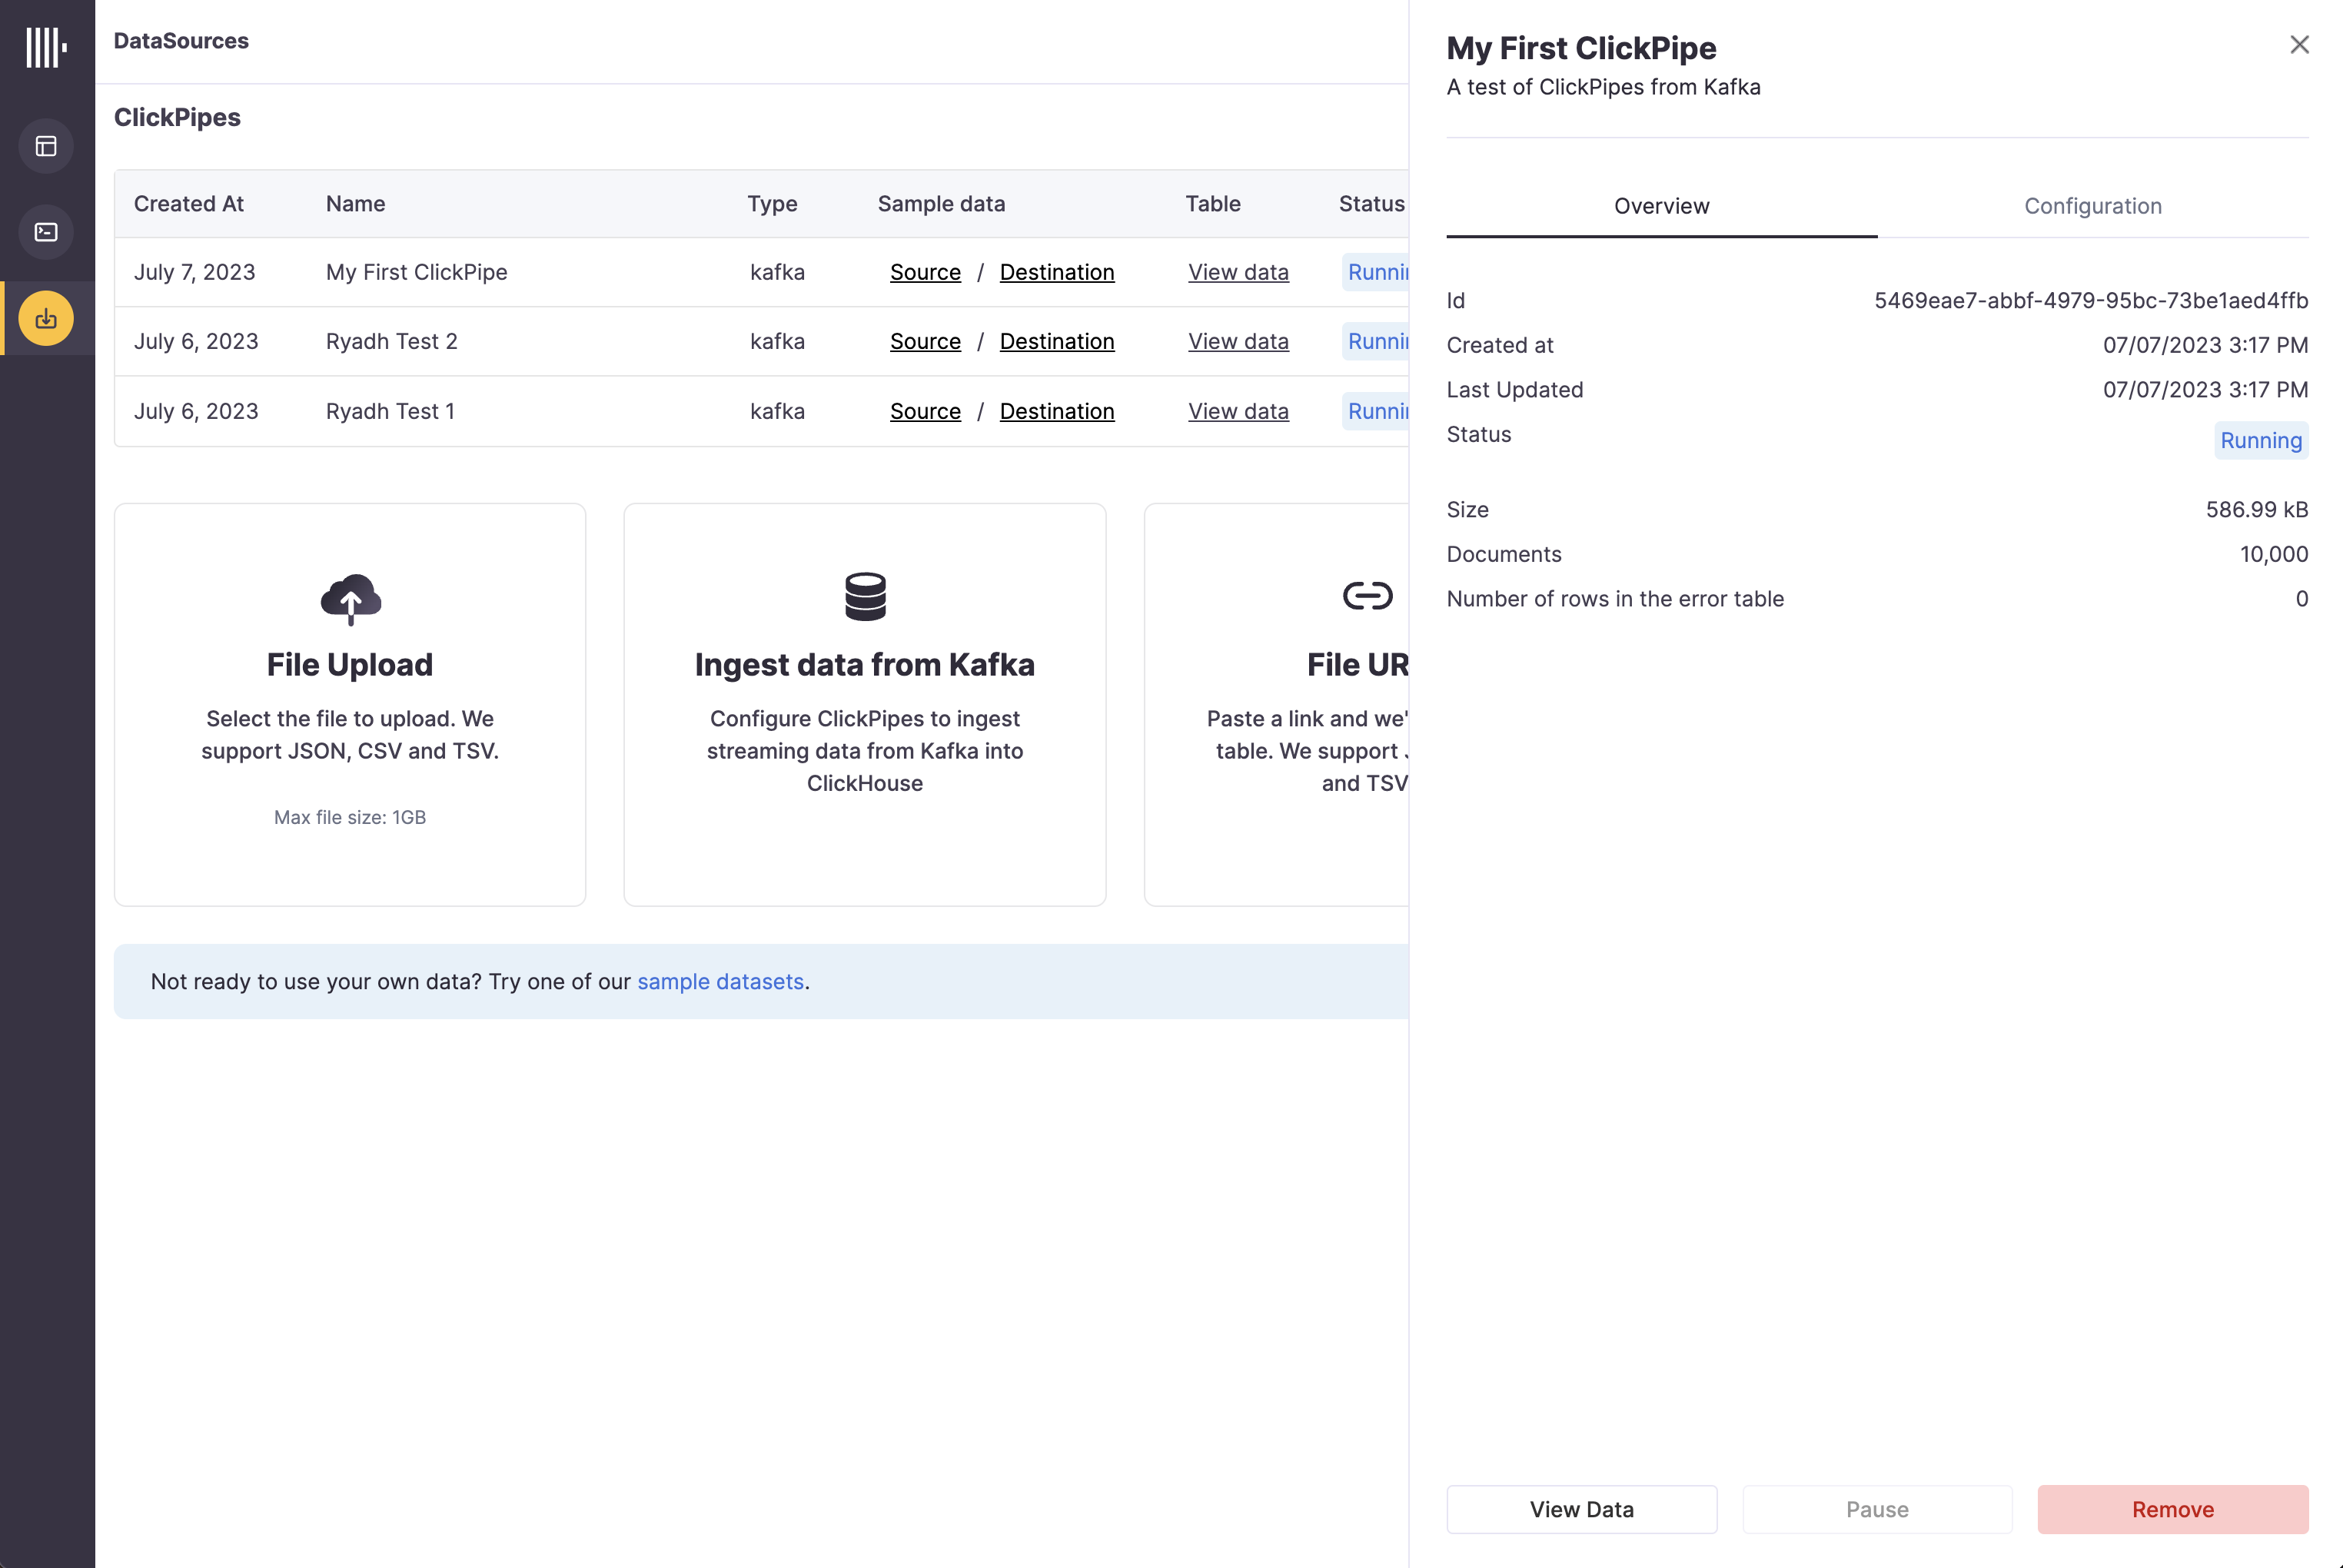Open the Ingest data from Kafka card
Screen dimensions: 2343x1568
point(865,705)
